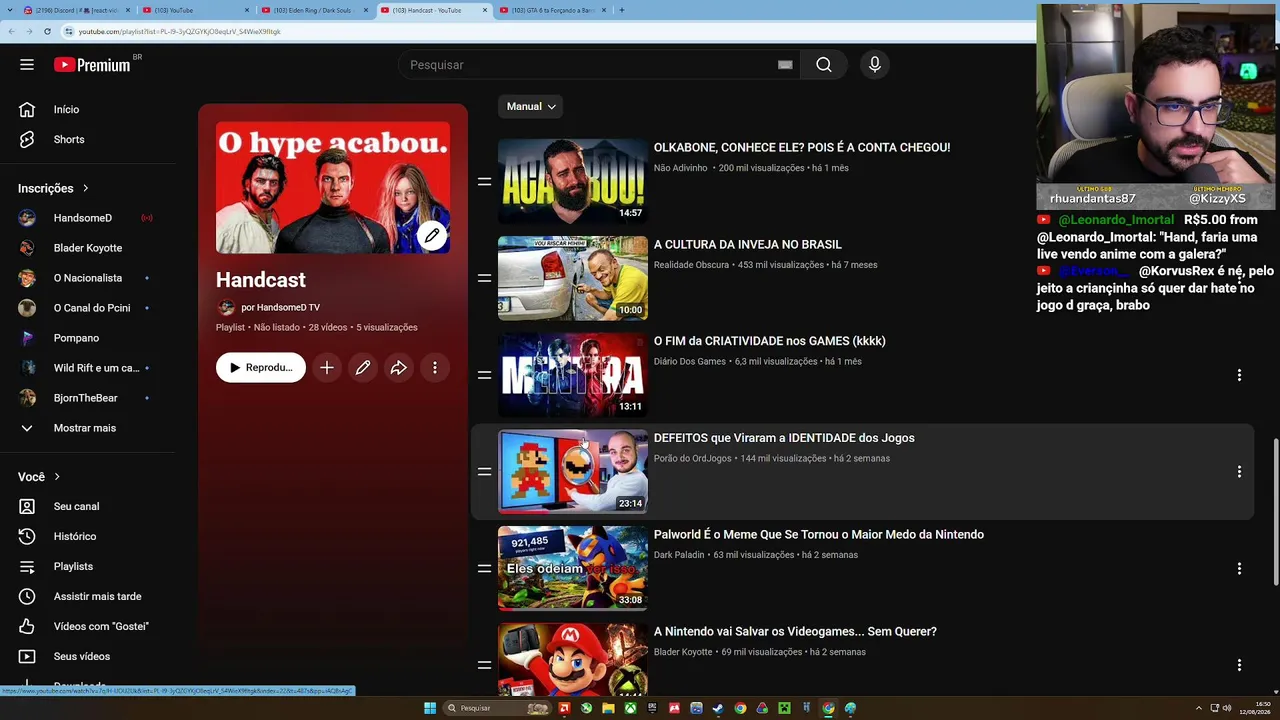Open options for the Palworld video

pos(1239,568)
